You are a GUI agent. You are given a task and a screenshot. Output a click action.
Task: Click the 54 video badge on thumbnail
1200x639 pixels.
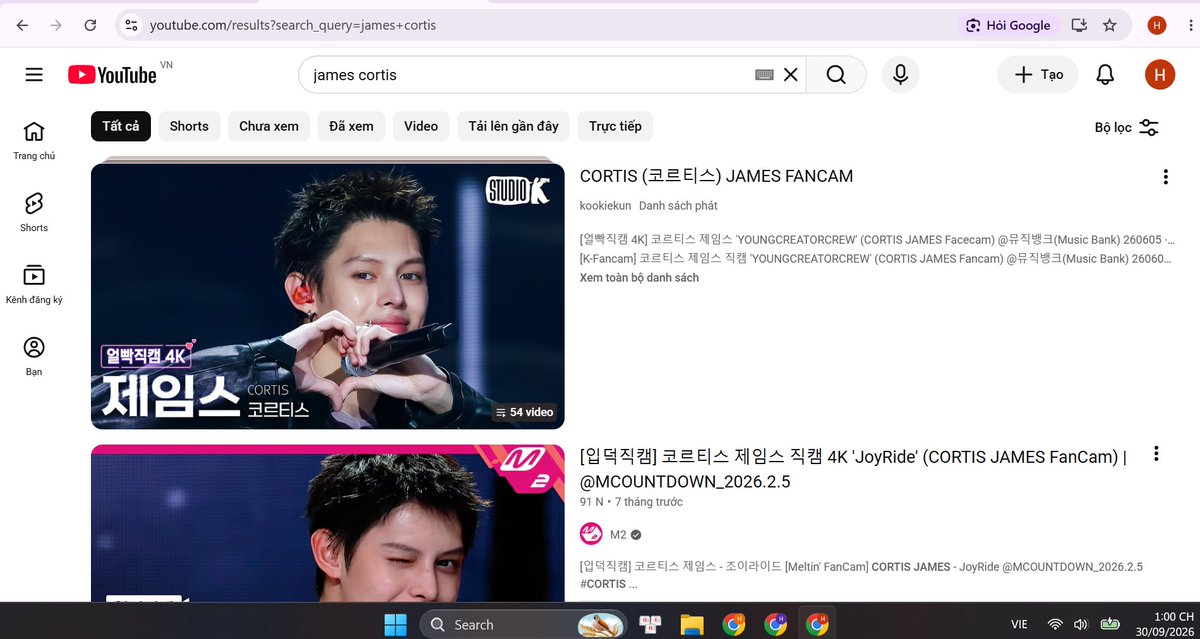[x=525, y=412]
